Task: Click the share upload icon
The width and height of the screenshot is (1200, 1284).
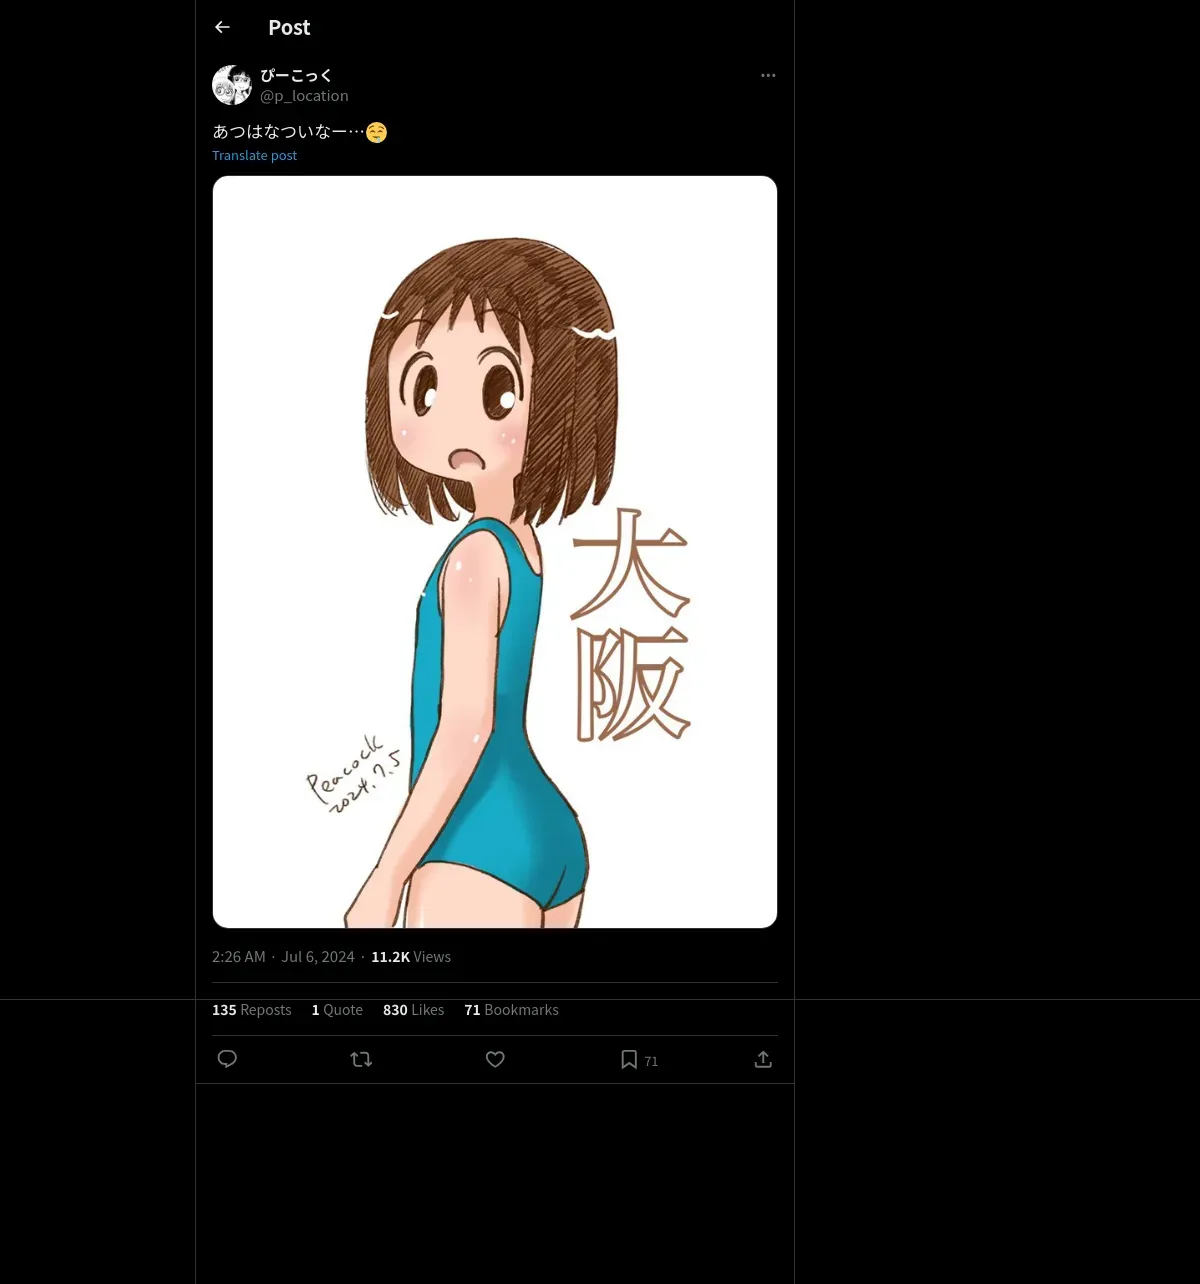Action: click(x=763, y=1059)
